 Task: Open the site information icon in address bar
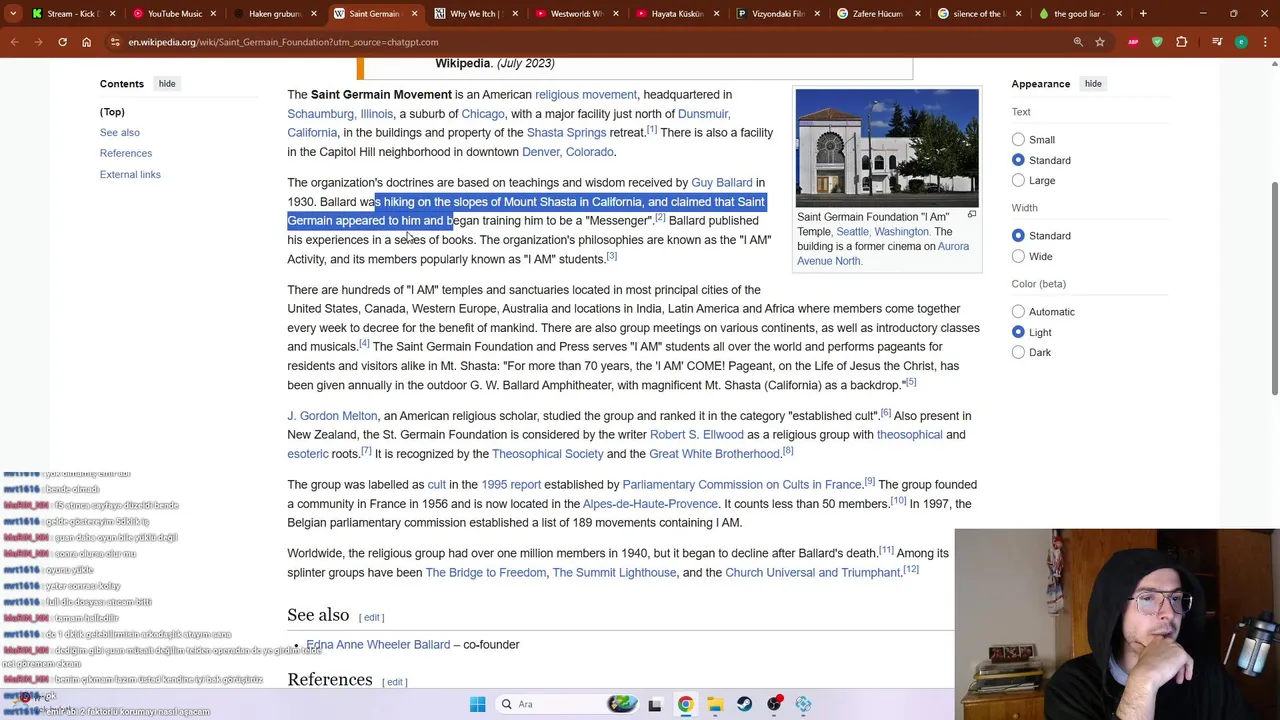point(115,42)
